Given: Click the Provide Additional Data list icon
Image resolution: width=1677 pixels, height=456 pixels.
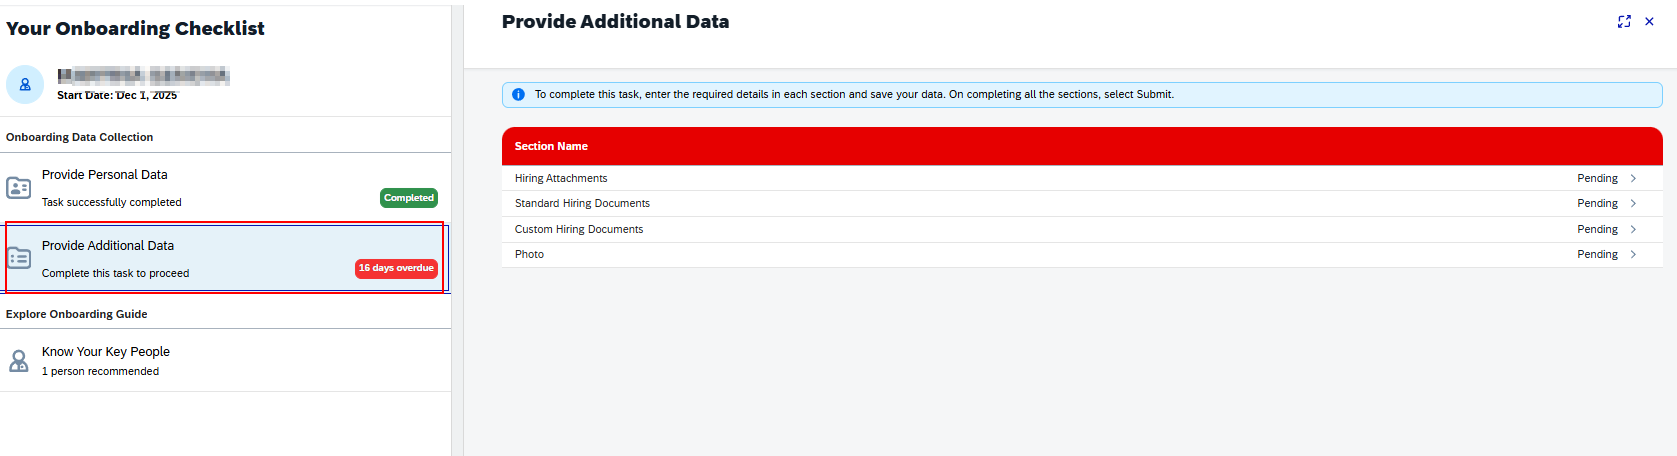Looking at the screenshot, I should click(19, 258).
